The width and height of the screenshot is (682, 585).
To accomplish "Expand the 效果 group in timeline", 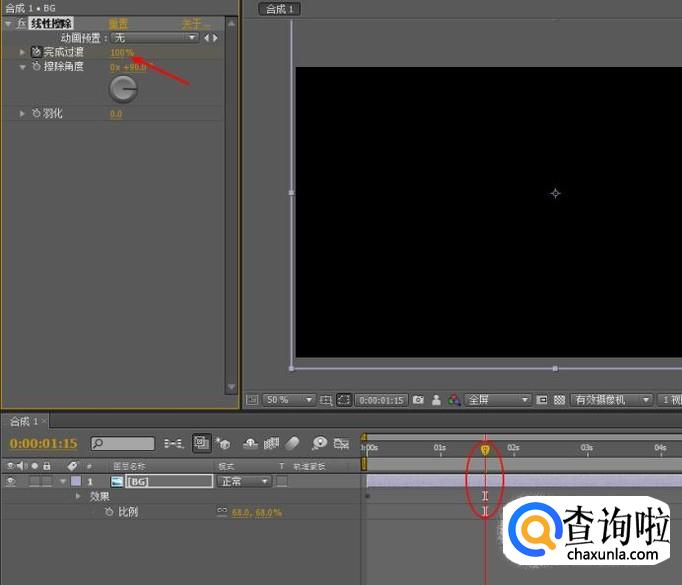I will pyautogui.click(x=78, y=496).
